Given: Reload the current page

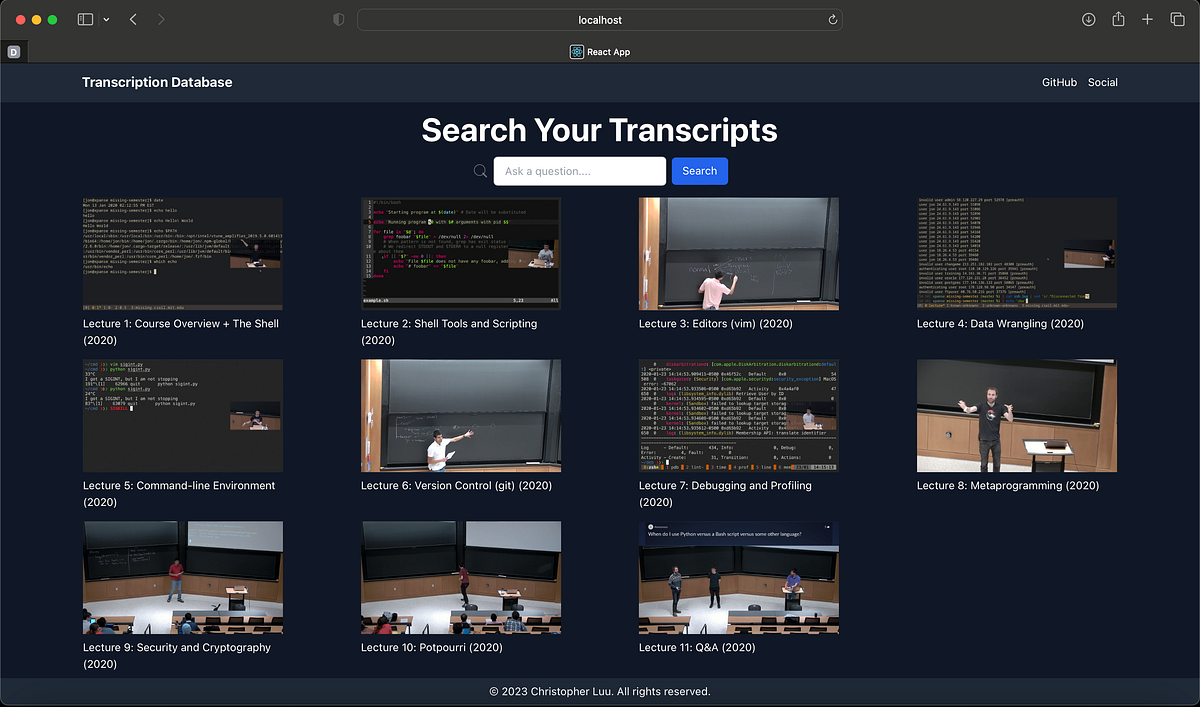Looking at the screenshot, I should [832, 19].
